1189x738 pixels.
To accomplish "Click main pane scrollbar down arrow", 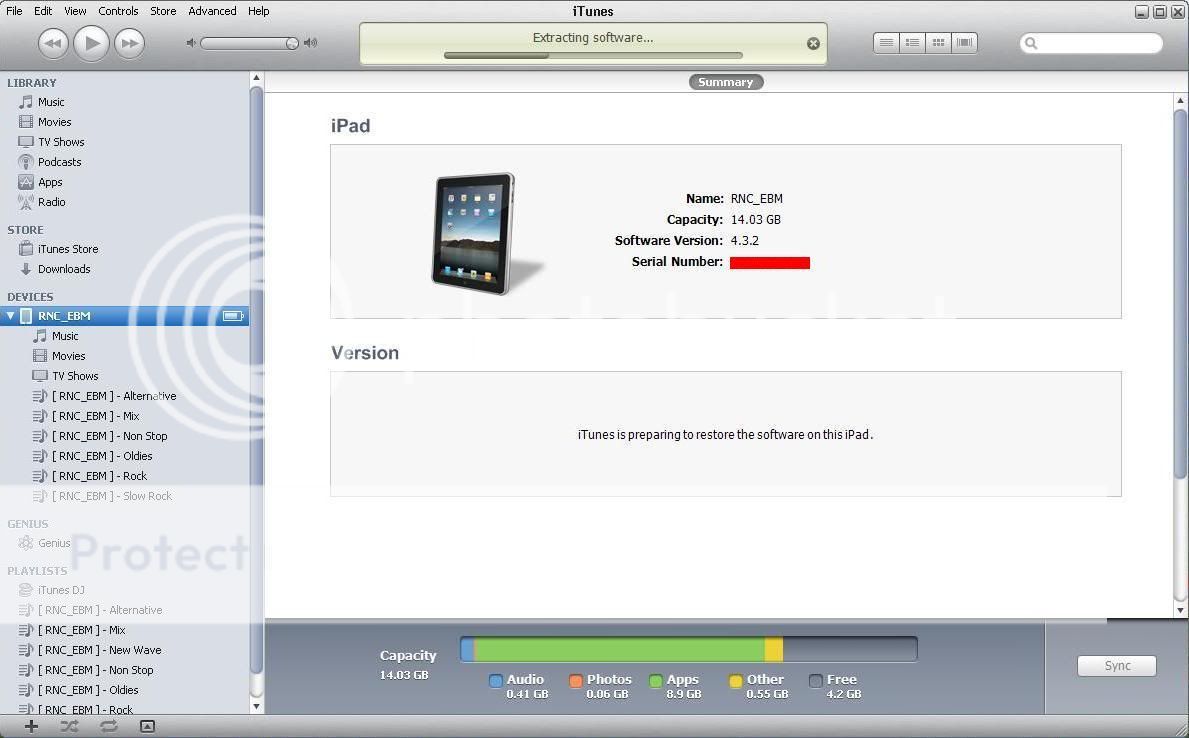I will pos(1180,610).
